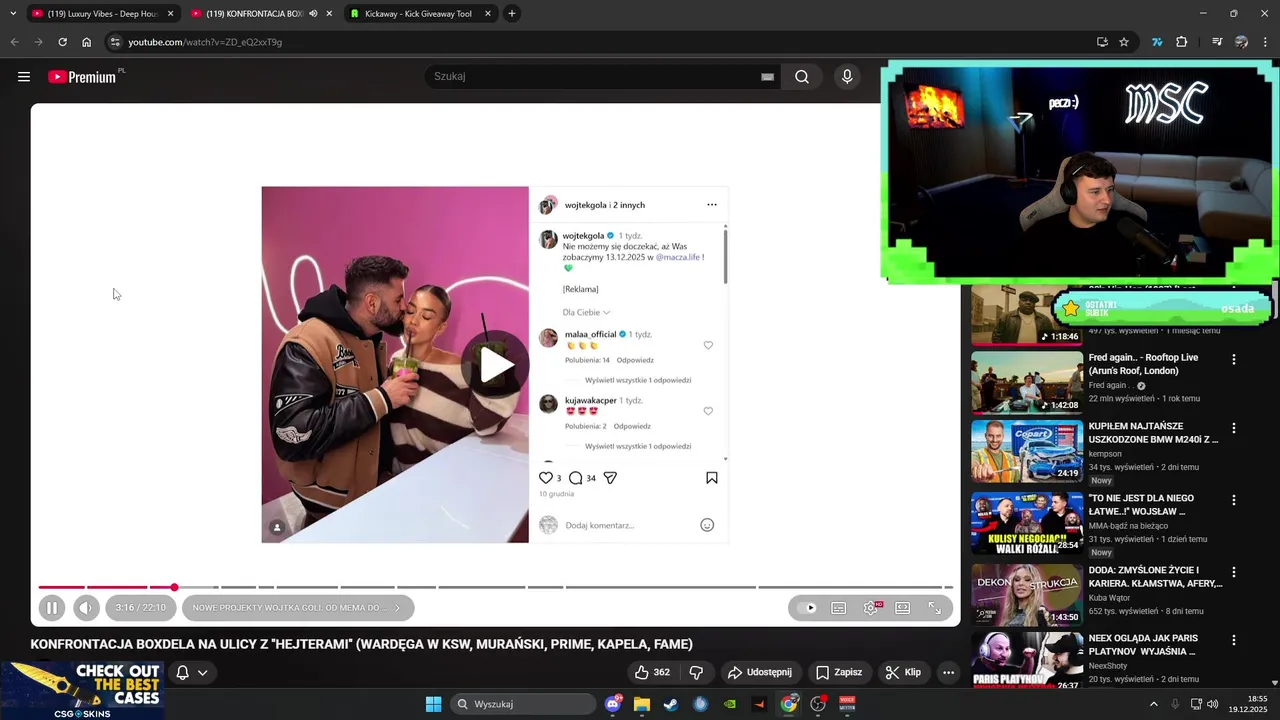1280x720 pixels.
Task: Click the Wyszukaj taskbar search box
Action: click(525, 704)
